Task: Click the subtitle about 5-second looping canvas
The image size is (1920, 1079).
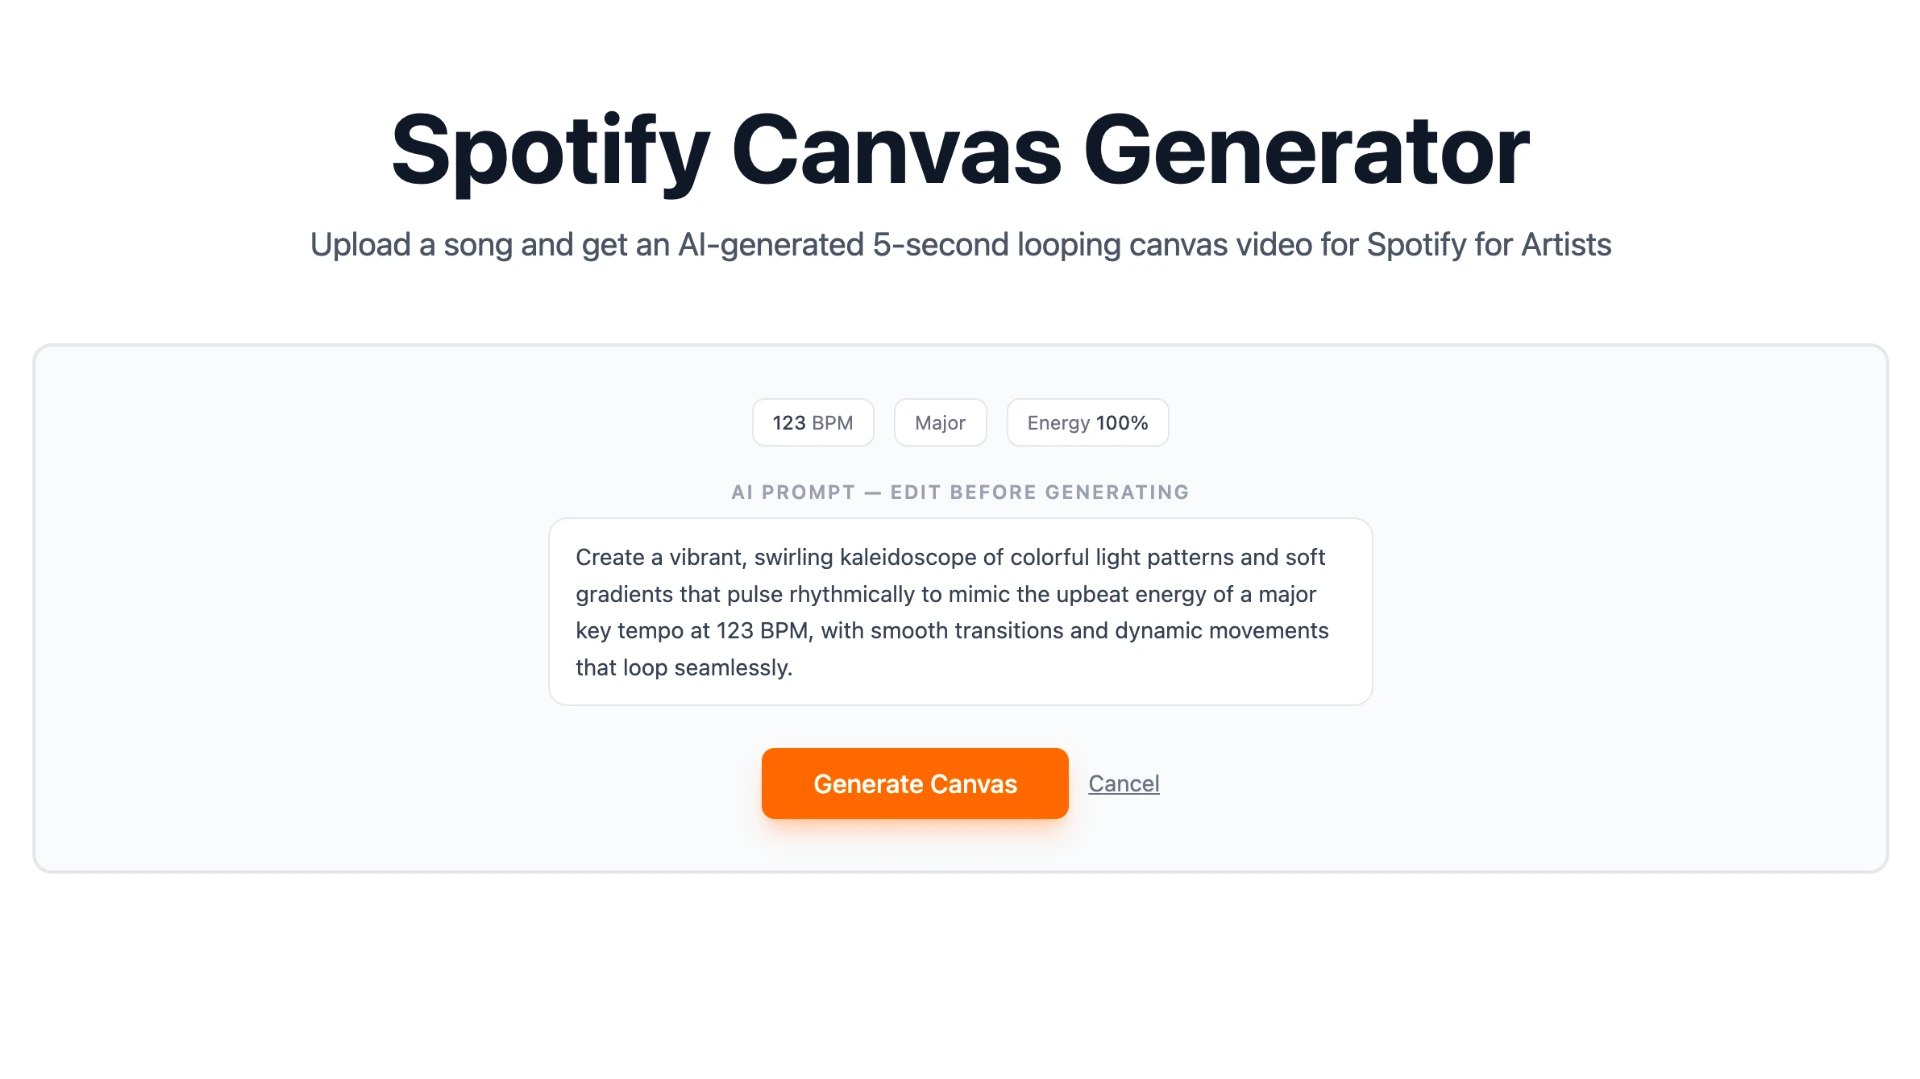Action: [959, 244]
